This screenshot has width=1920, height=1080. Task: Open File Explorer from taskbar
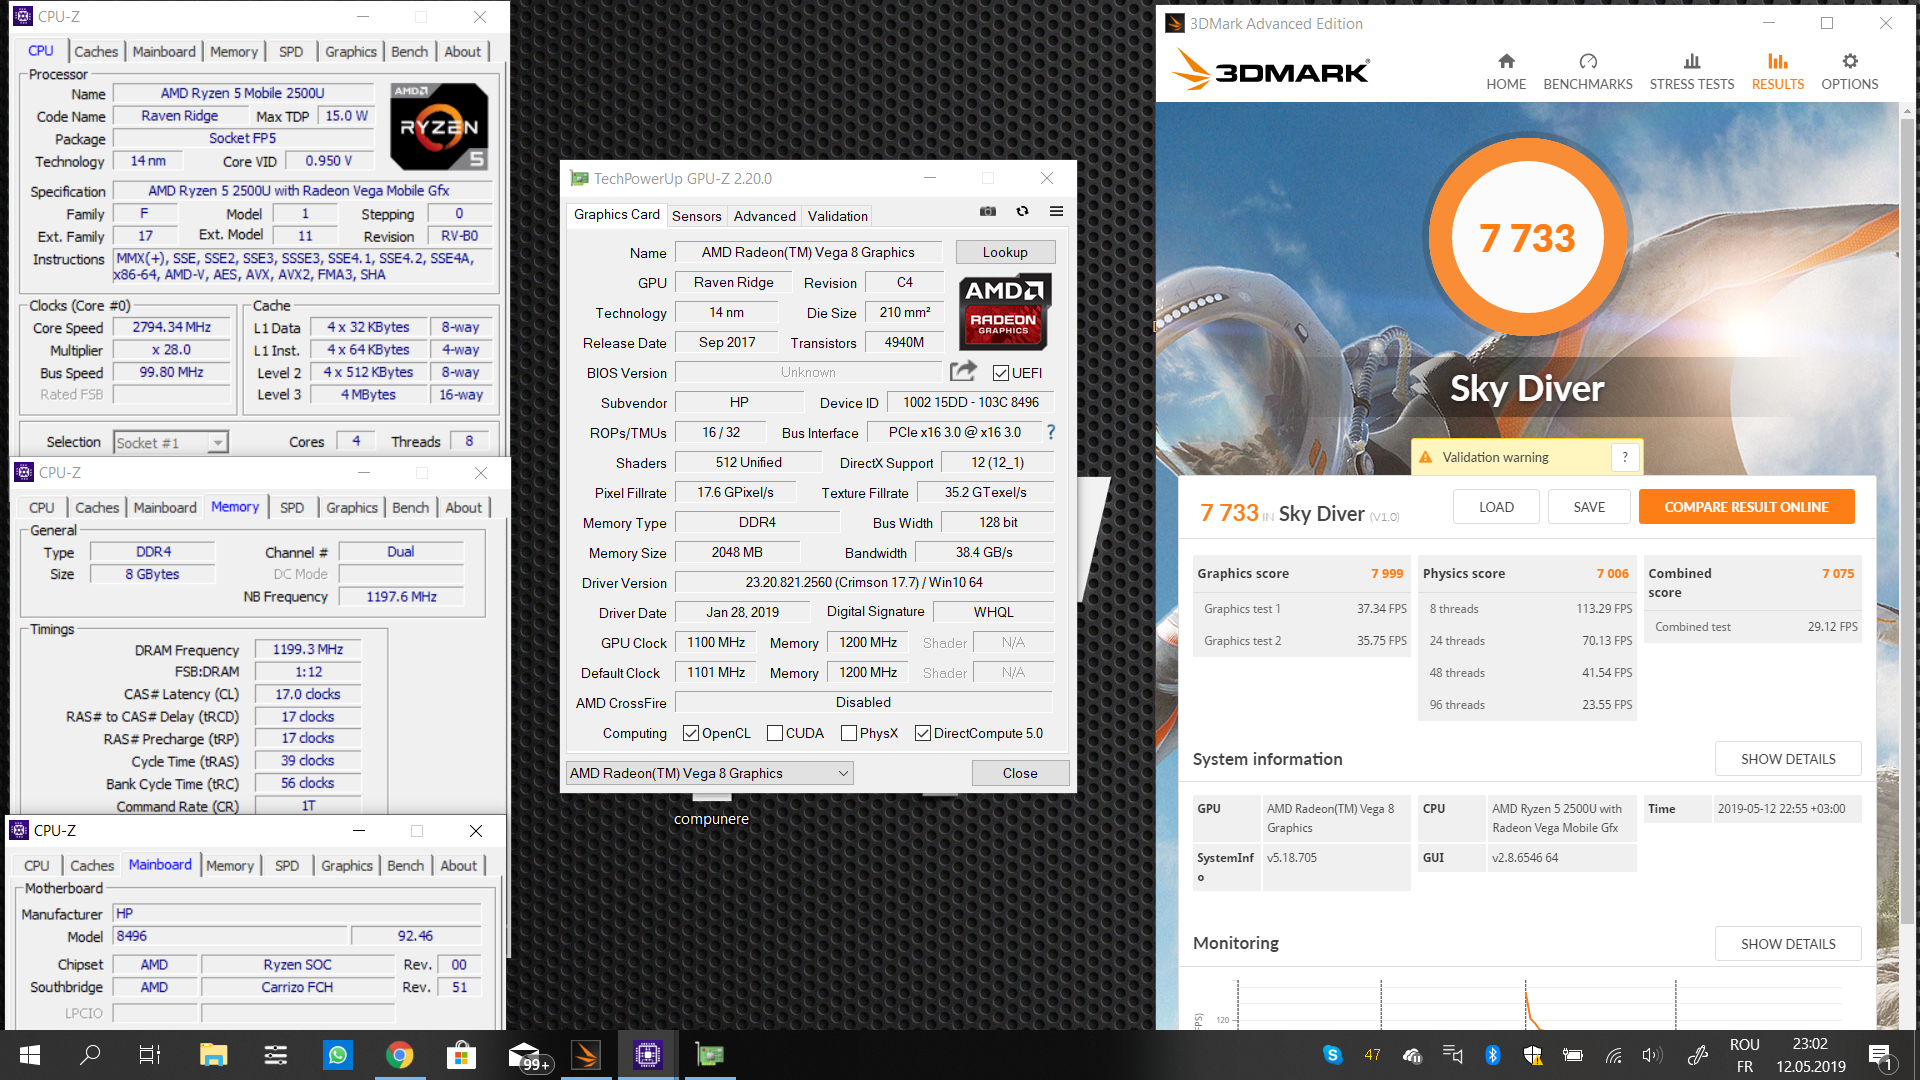pos(213,1055)
